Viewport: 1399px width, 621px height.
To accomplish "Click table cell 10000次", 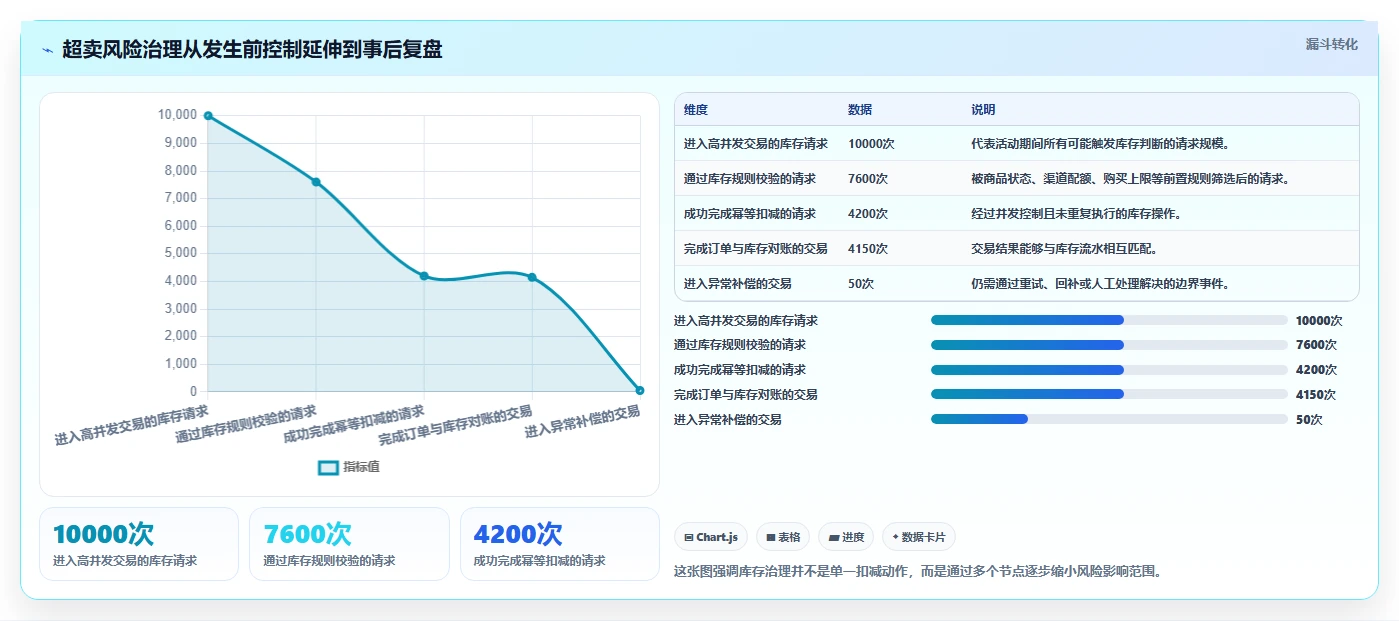I will click(871, 144).
